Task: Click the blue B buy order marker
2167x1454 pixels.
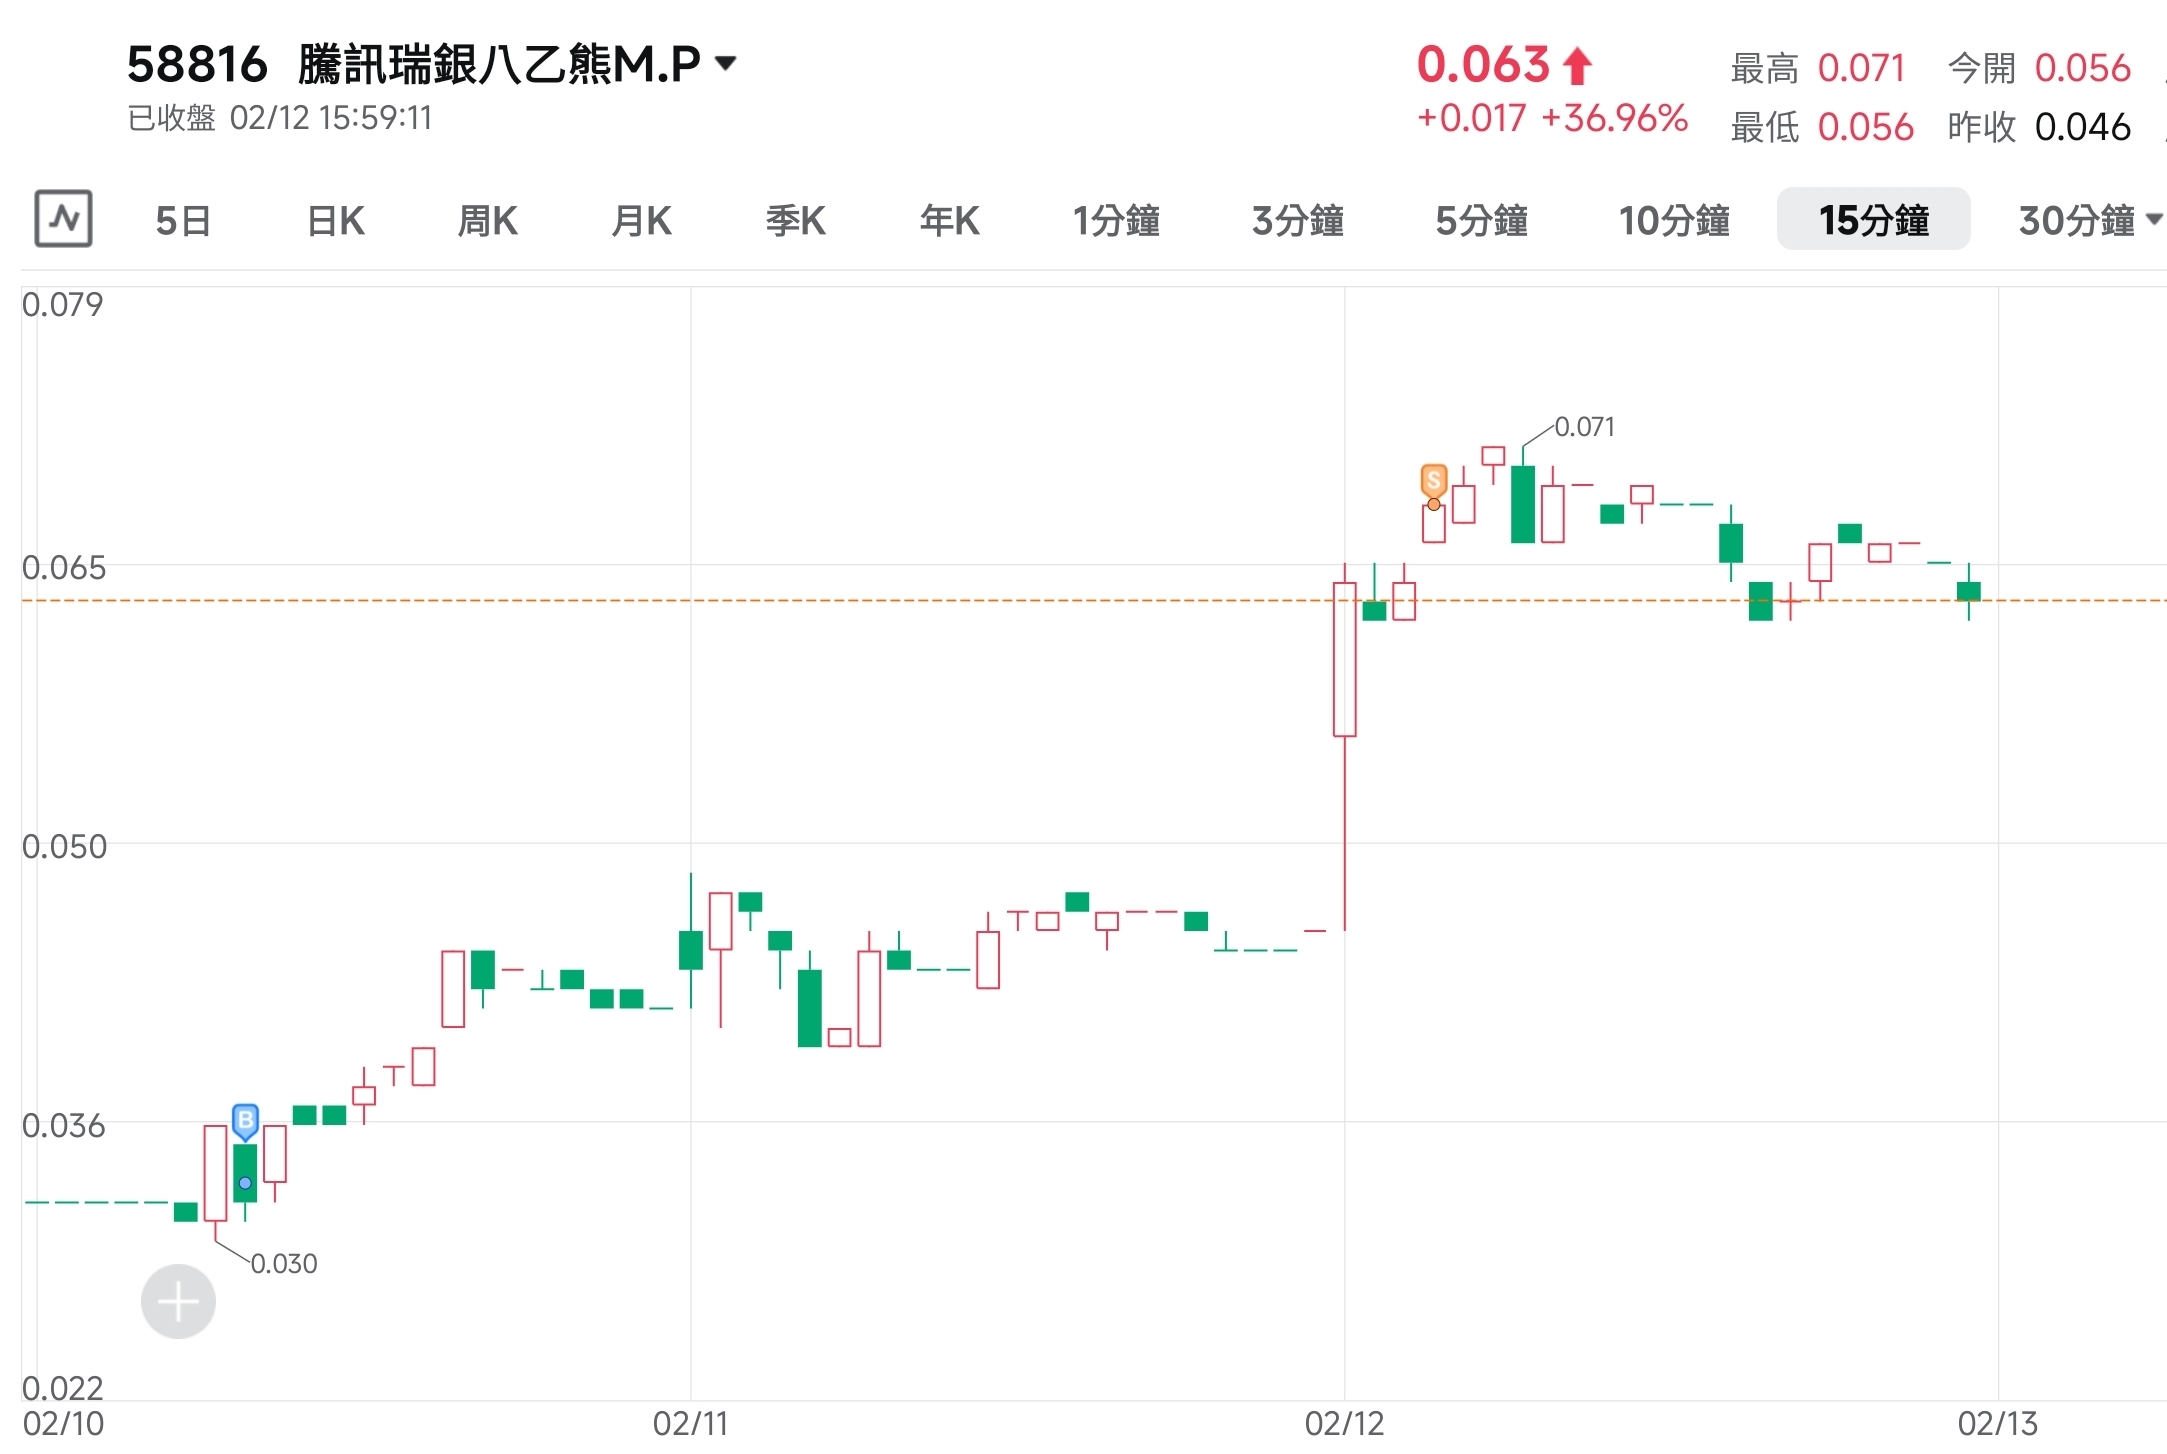Action: [244, 1121]
